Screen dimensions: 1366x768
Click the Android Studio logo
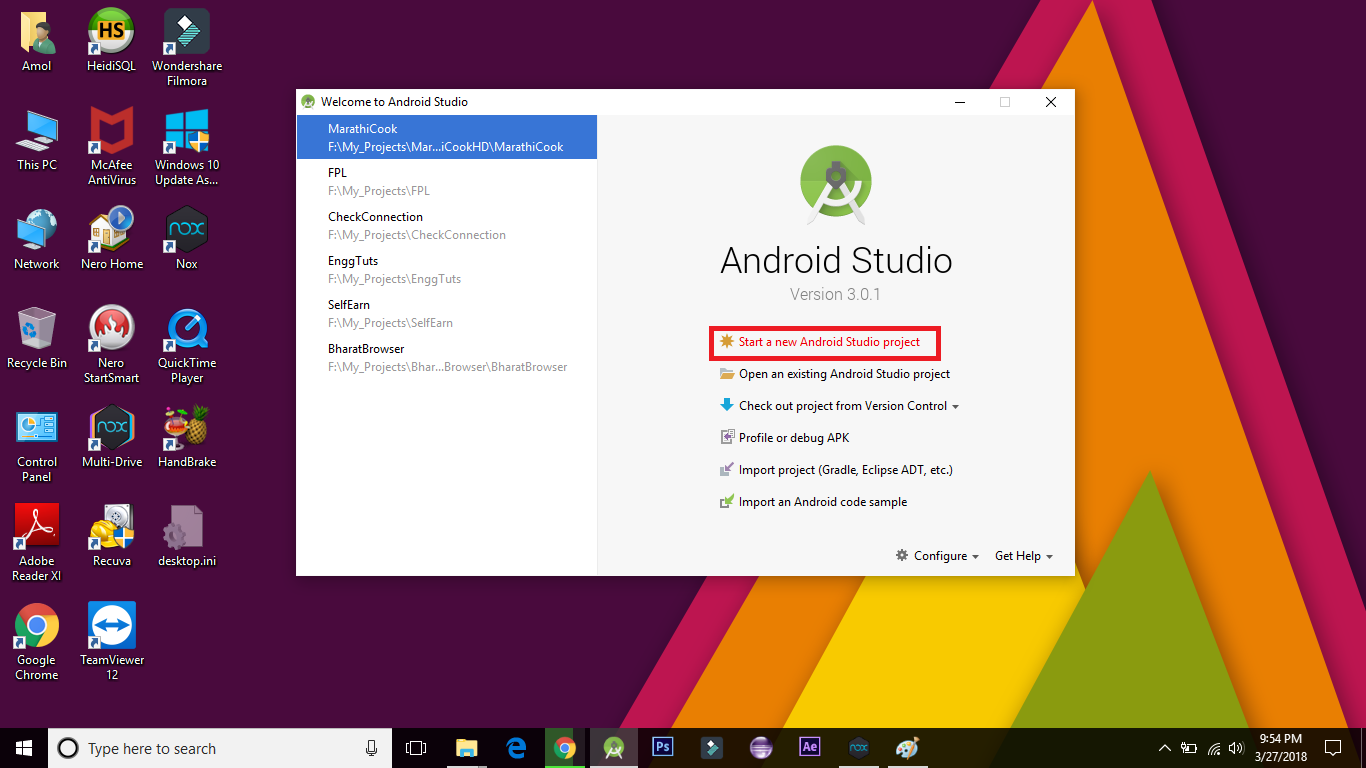click(836, 183)
